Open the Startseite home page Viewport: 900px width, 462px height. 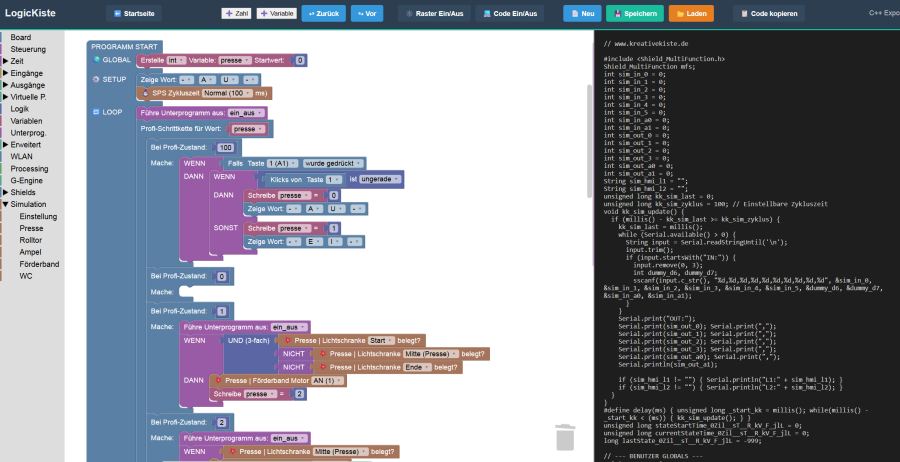tap(134, 13)
